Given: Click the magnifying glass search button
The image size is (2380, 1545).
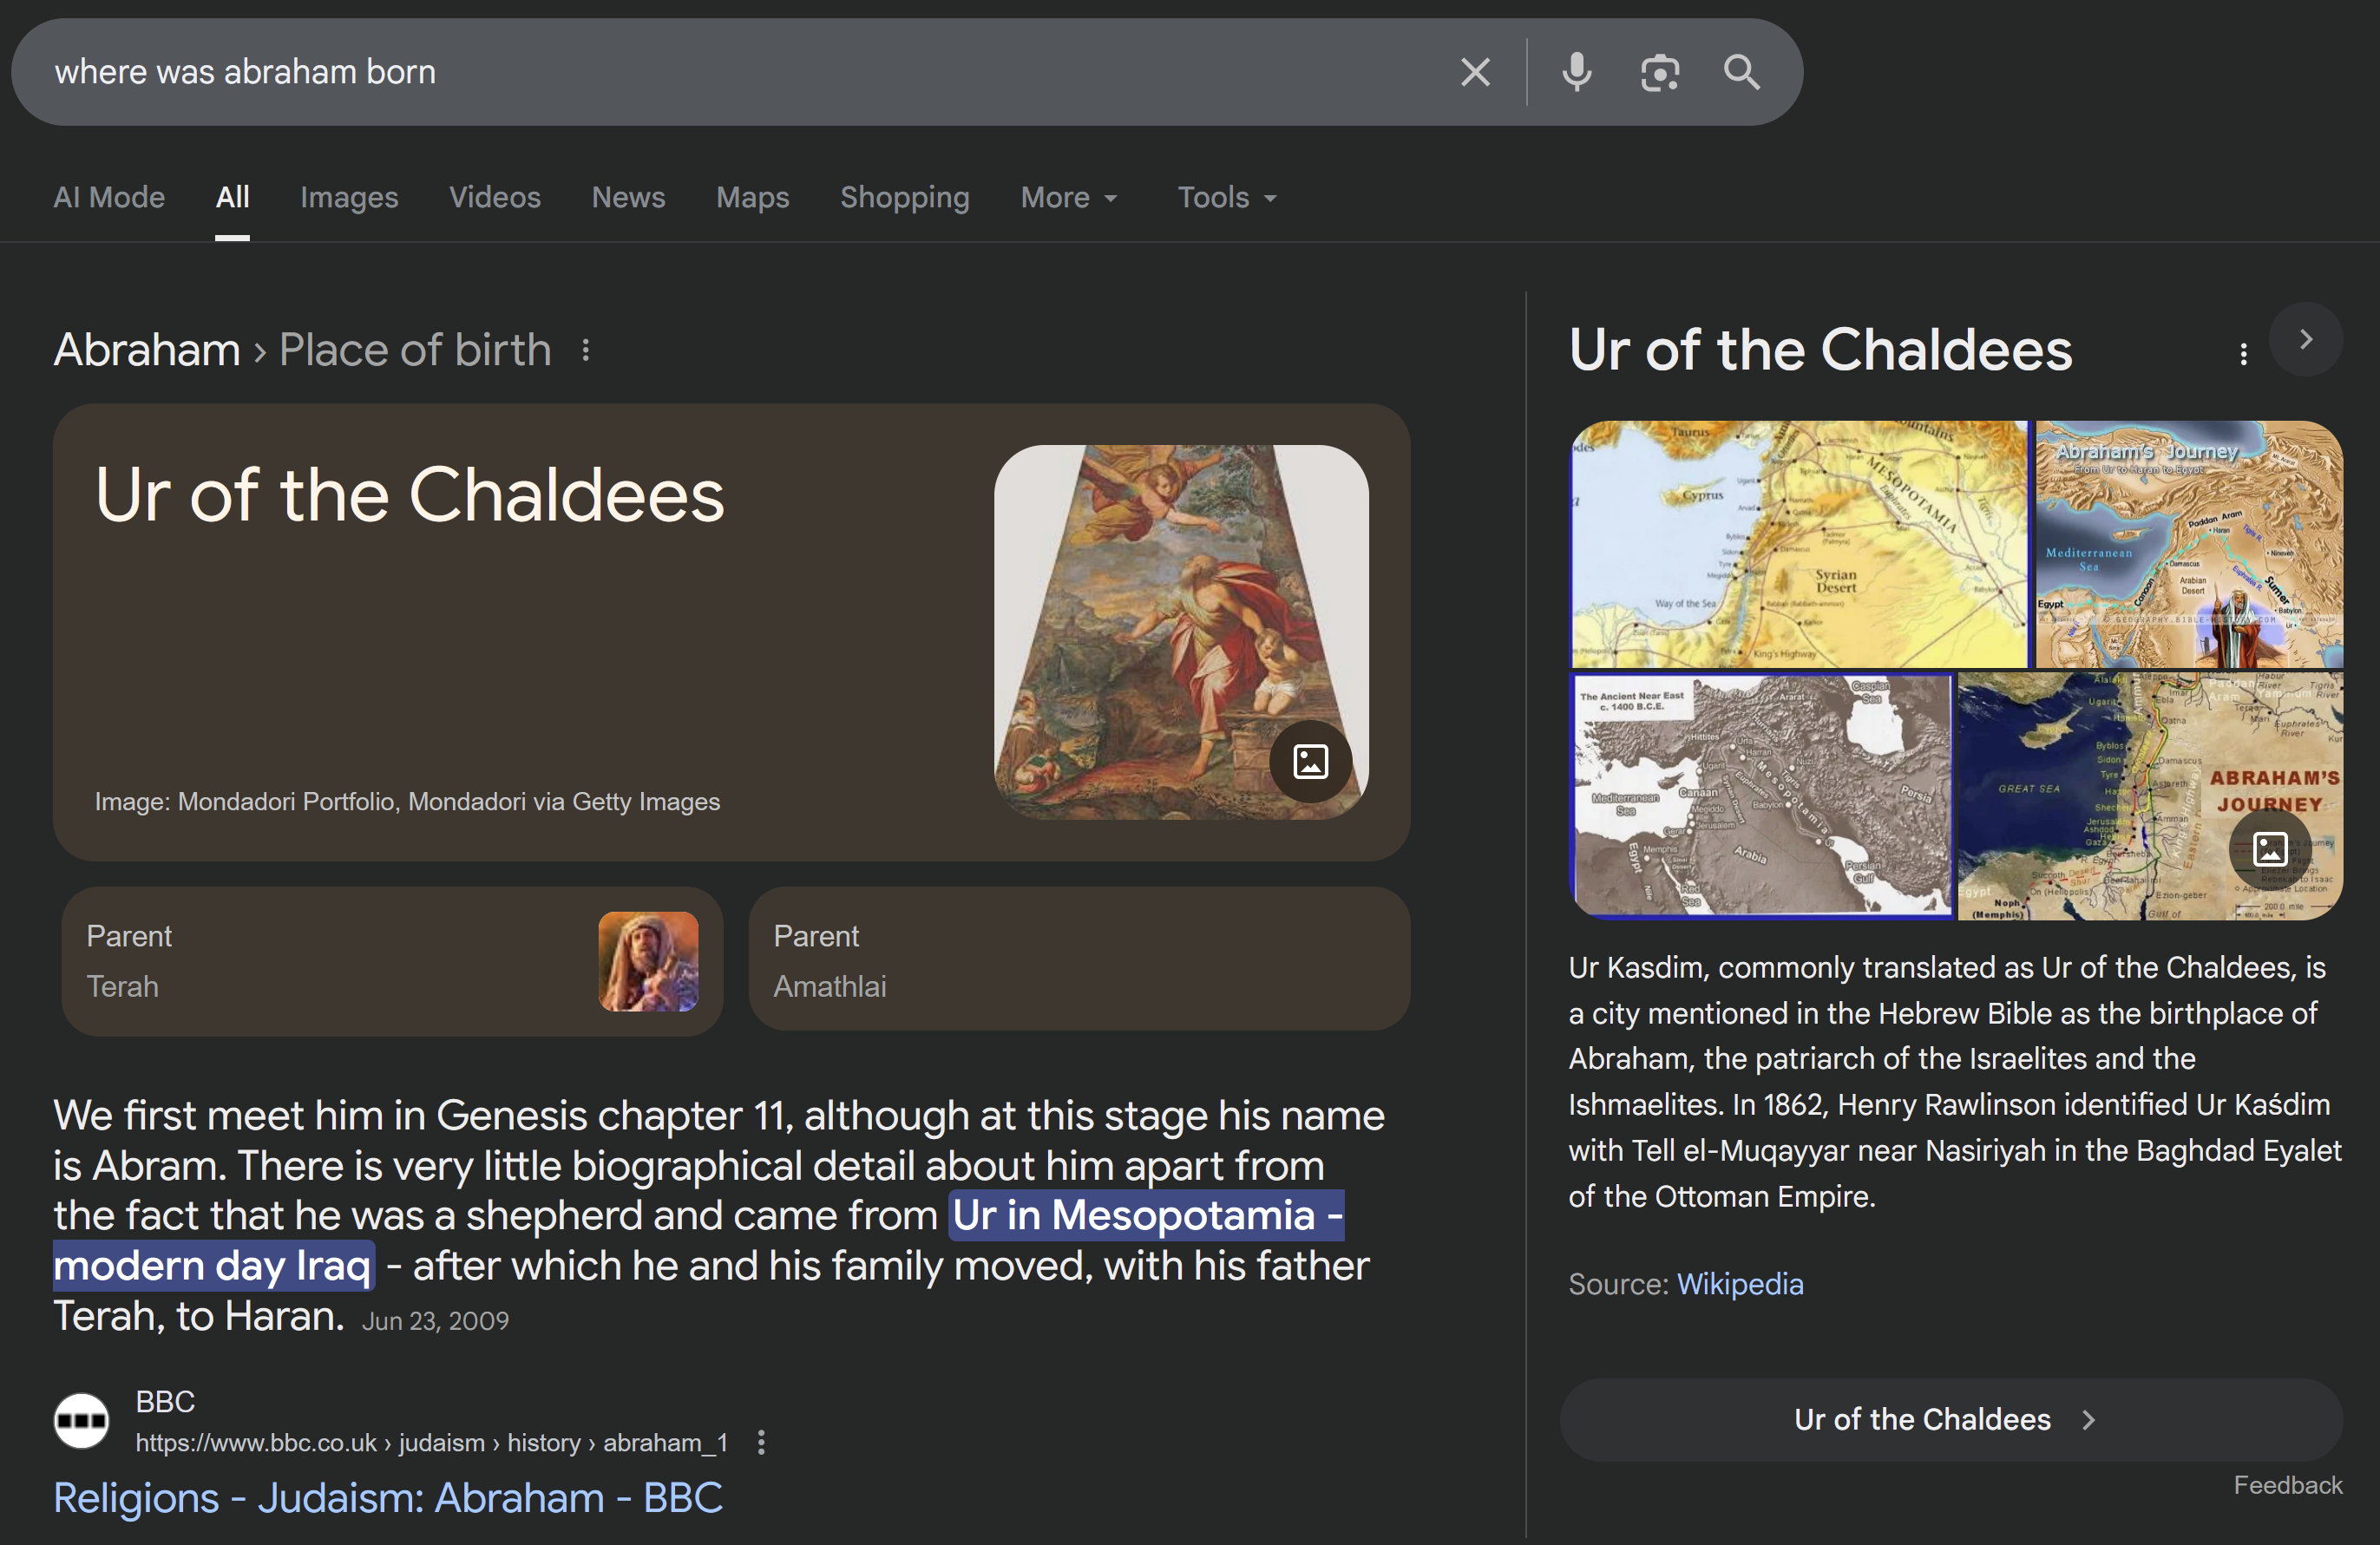Looking at the screenshot, I should [x=1741, y=72].
